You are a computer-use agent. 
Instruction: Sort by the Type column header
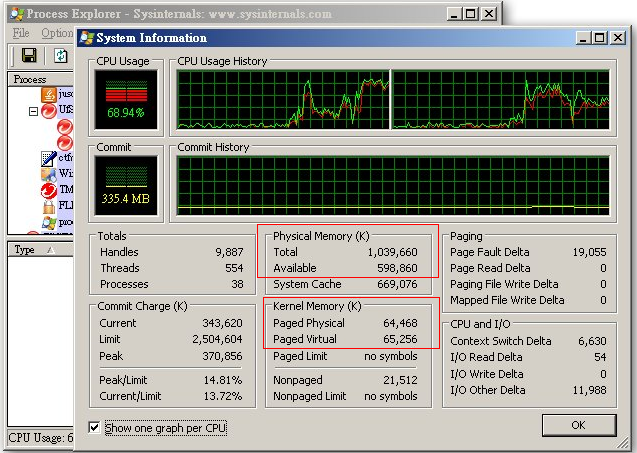[x=40, y=249]
